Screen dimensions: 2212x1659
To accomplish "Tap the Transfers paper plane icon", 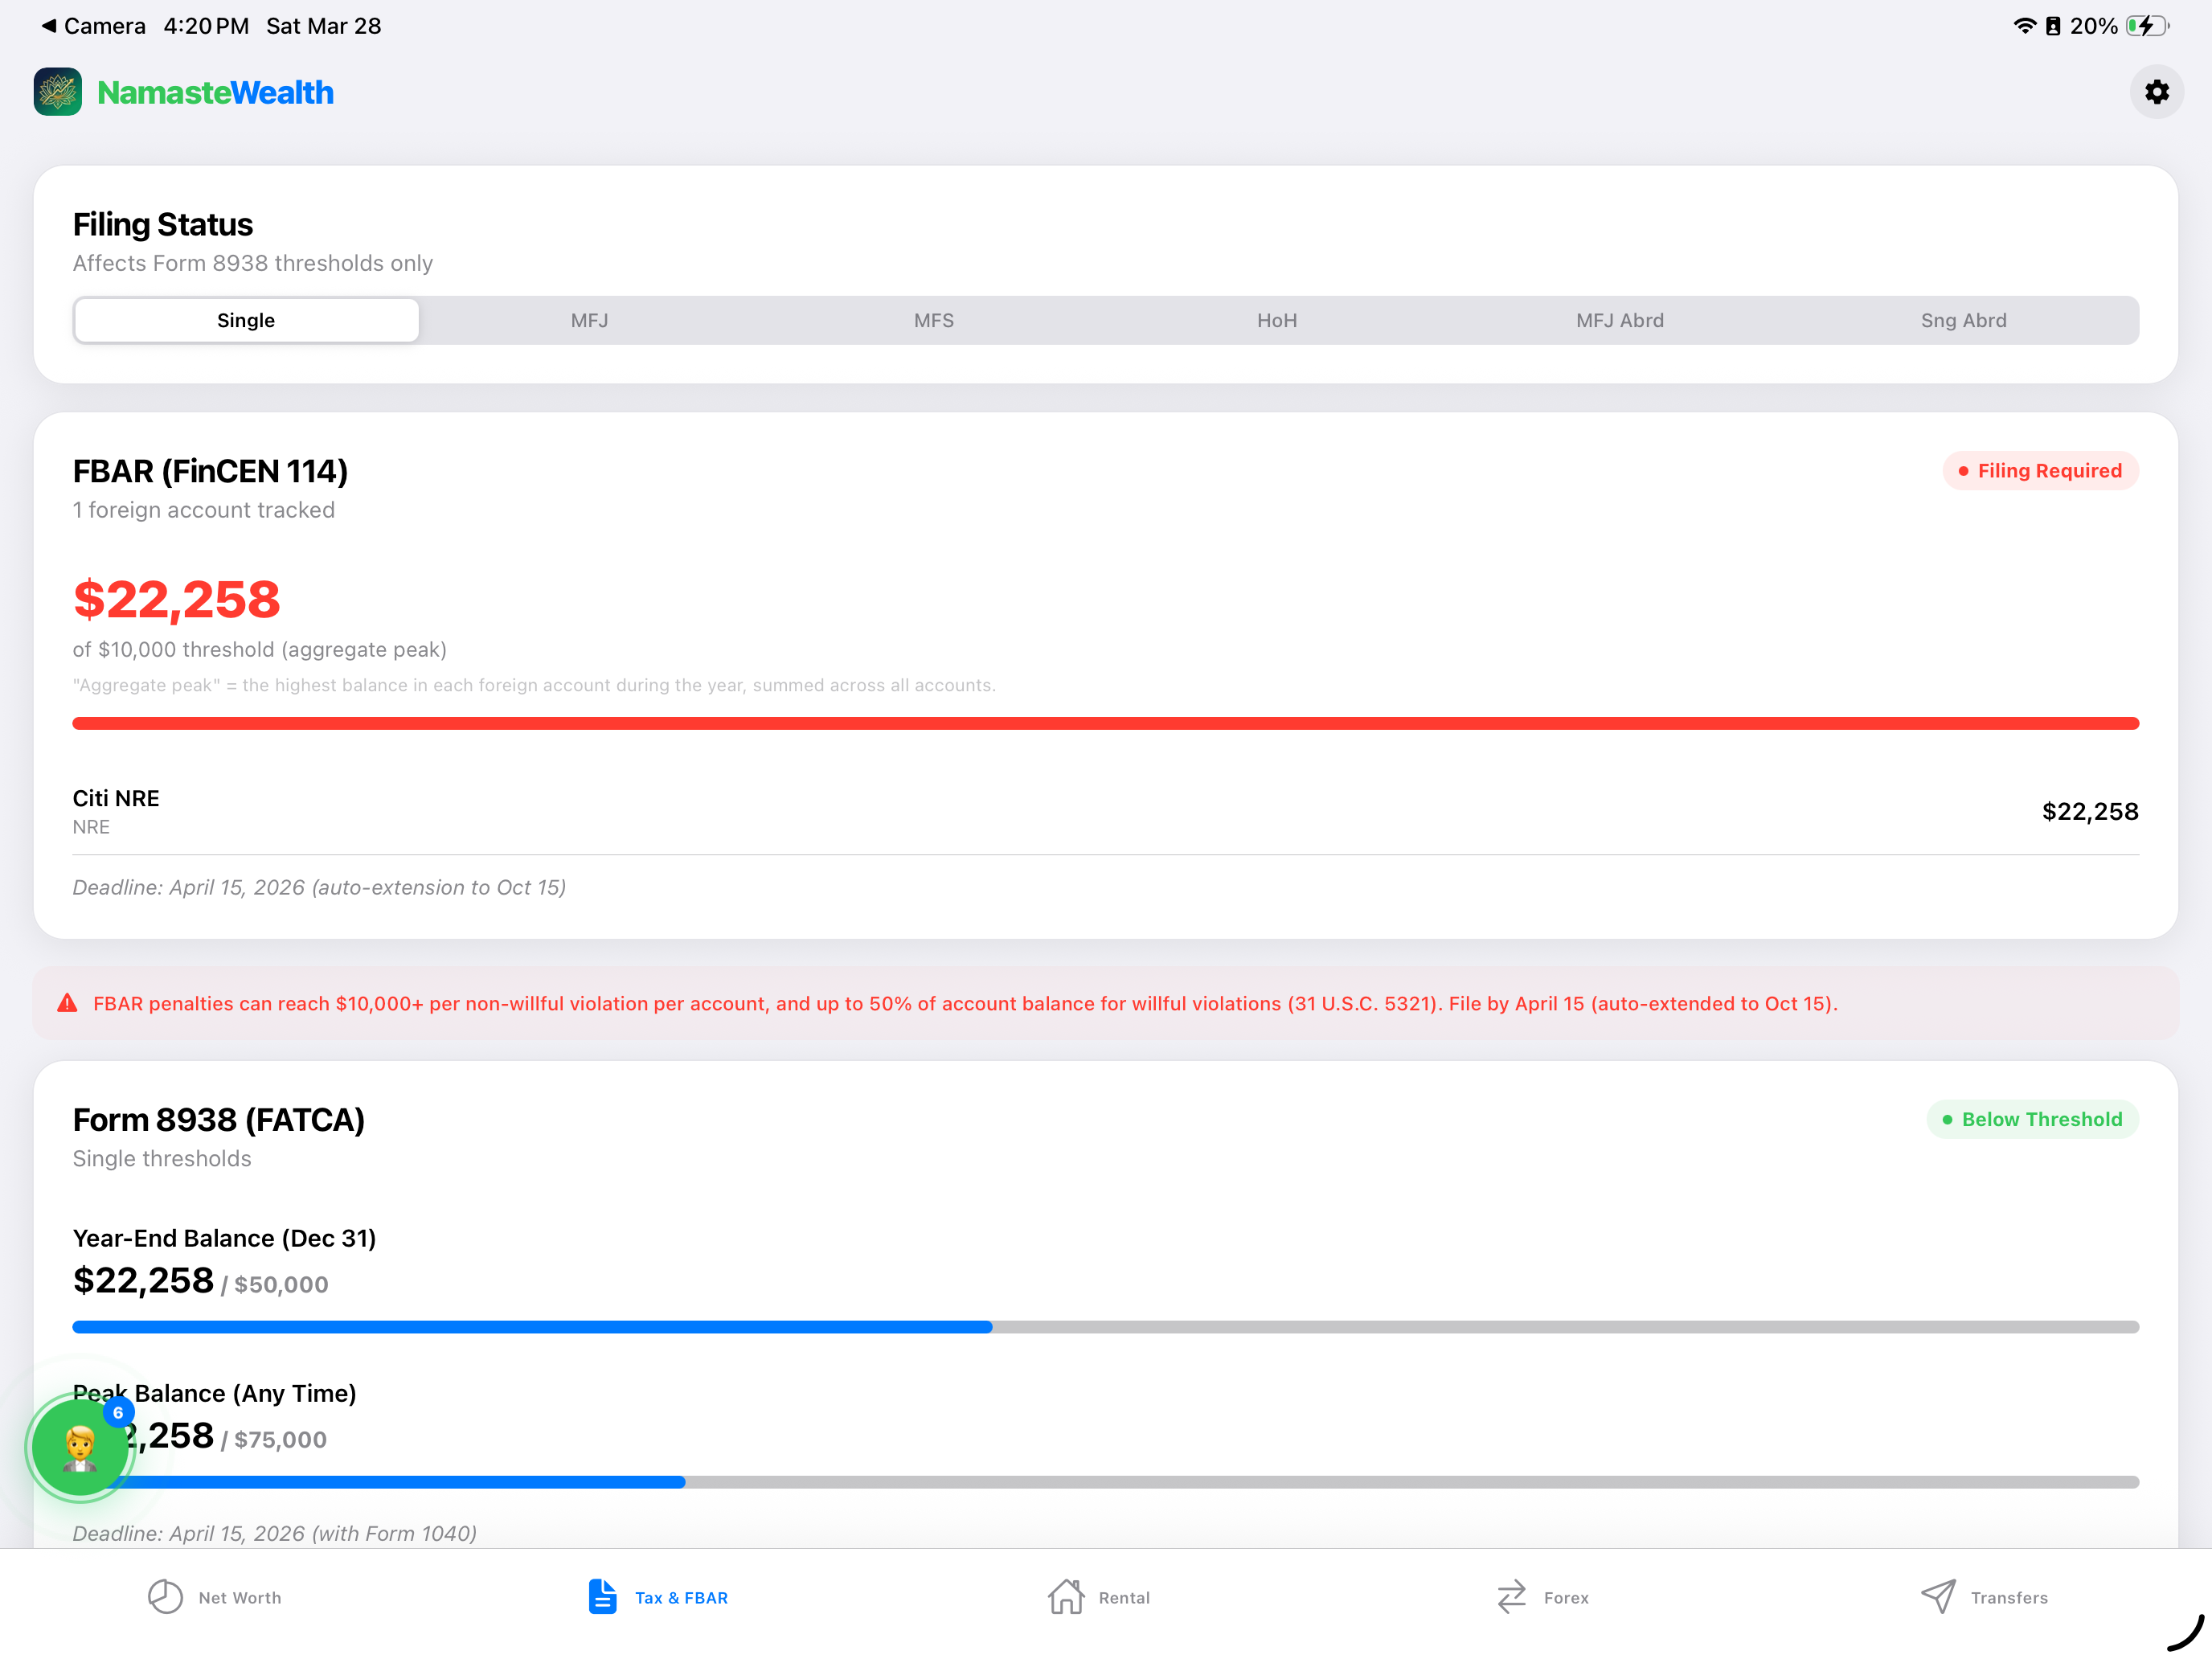I will (x=1938, y=1597).
